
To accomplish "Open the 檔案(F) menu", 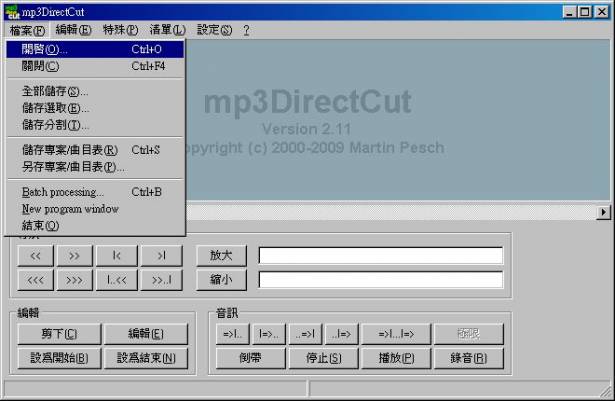I will [27, 30].
